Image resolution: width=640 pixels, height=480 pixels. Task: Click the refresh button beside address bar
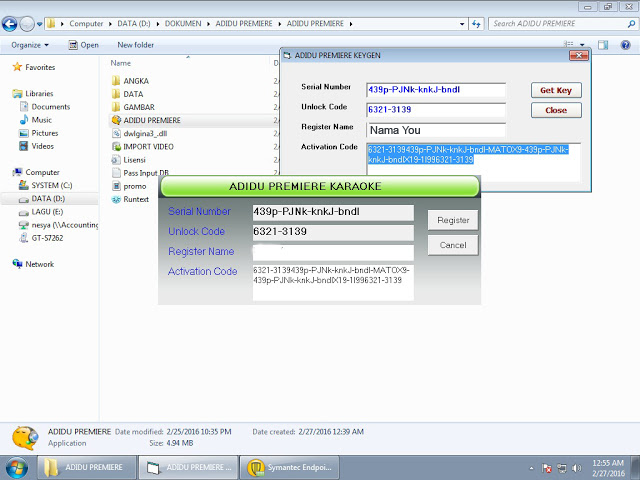click(x=476, y=24)
